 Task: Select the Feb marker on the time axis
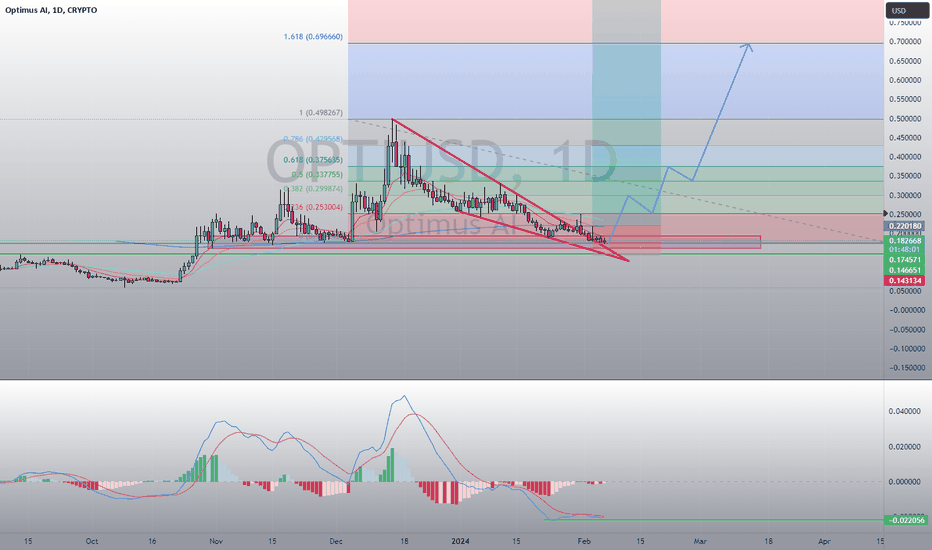coord(584,541)
